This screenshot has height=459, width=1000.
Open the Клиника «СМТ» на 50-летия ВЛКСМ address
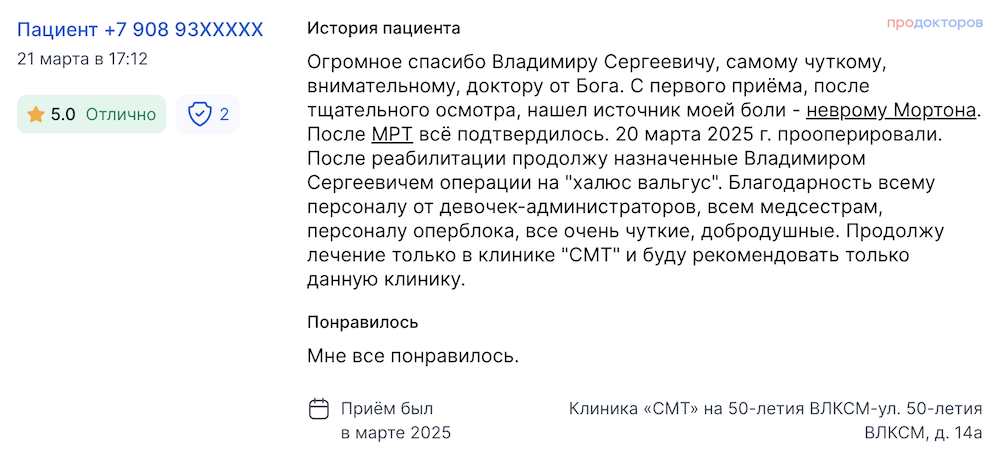pyautogui.click(x=776, y=420)
